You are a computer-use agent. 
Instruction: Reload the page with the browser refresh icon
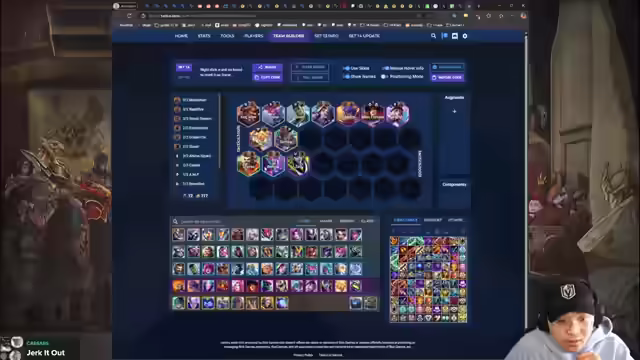pyautogui.click(x=129, y=16)
